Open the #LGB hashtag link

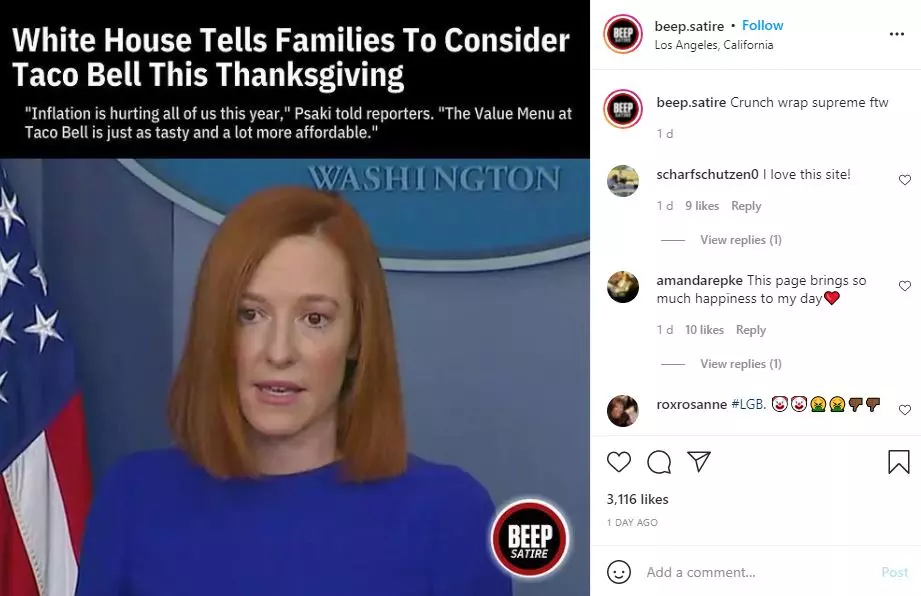tap(748, 404)
